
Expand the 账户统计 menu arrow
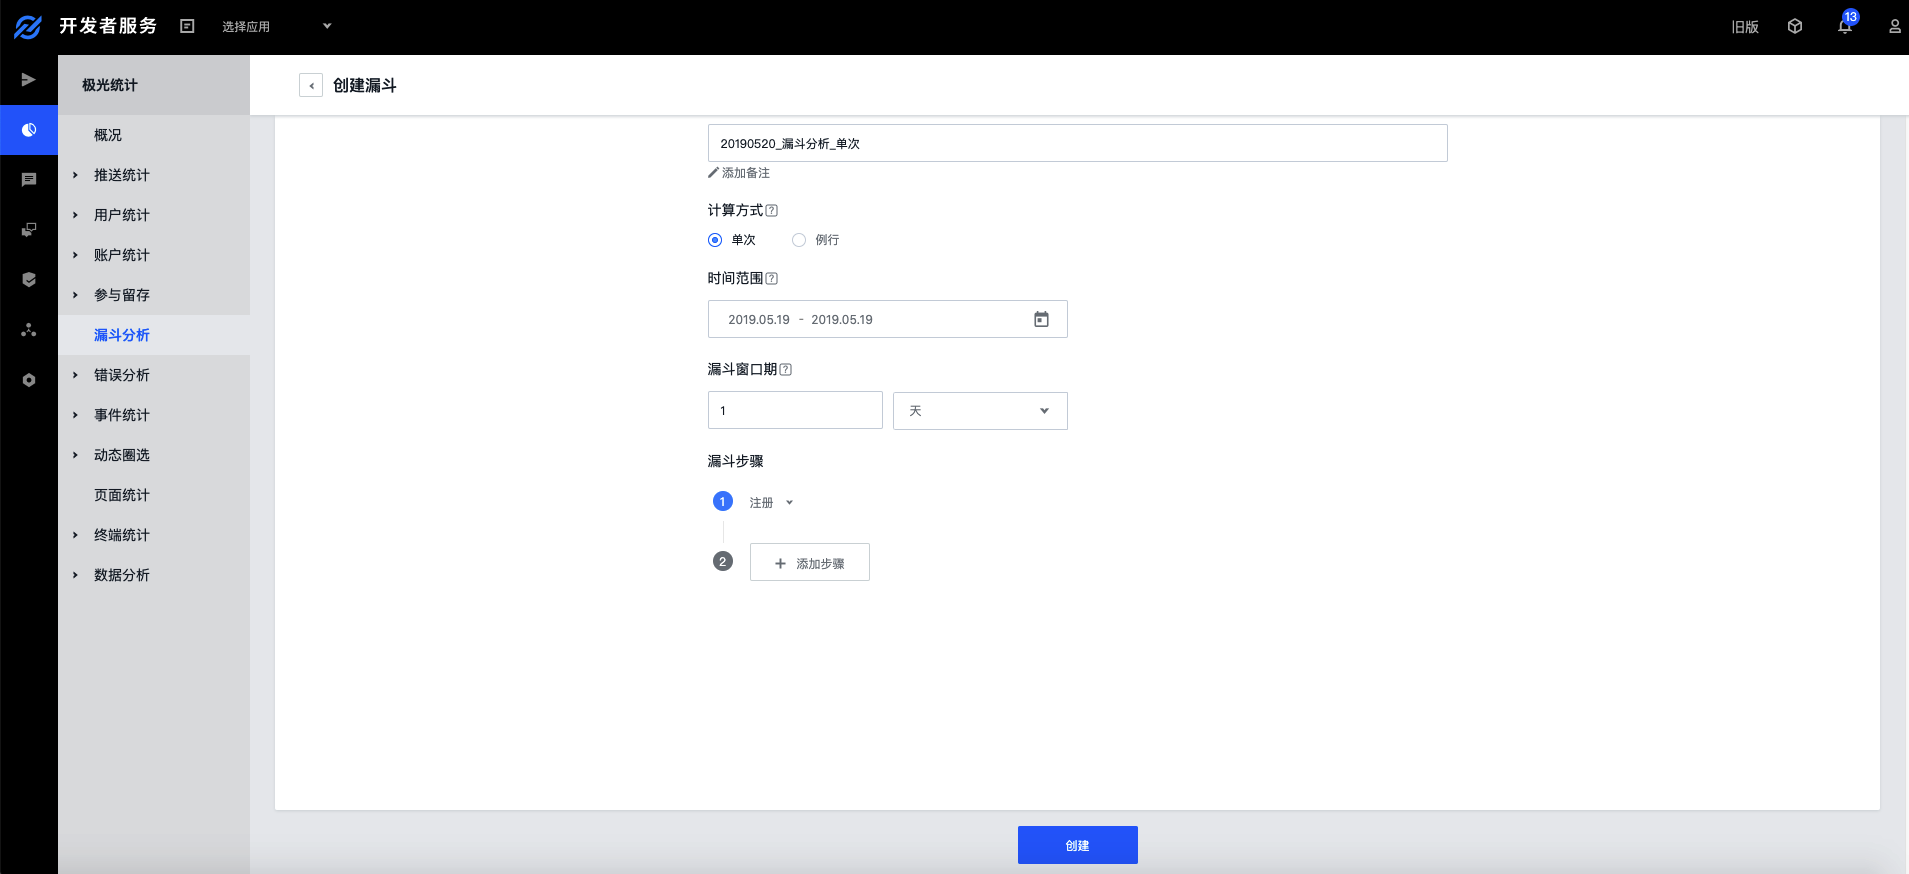[75, 255]
